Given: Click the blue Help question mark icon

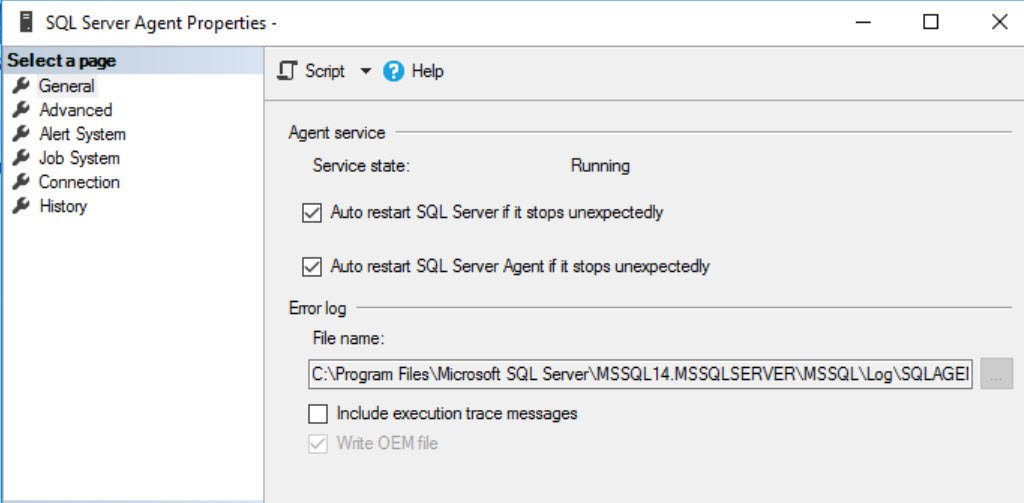Looking at the screenshot, I should tap(394, 71).
